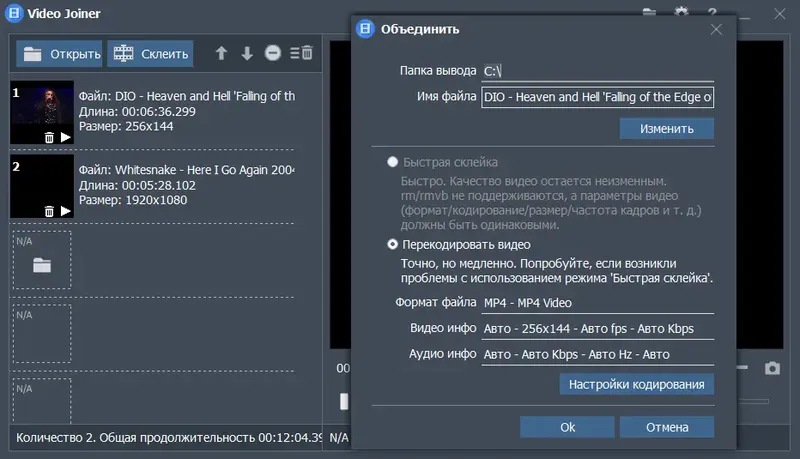Click the 'Настройки кодирования' button
800x459 pixels.
tap(637, 384)
